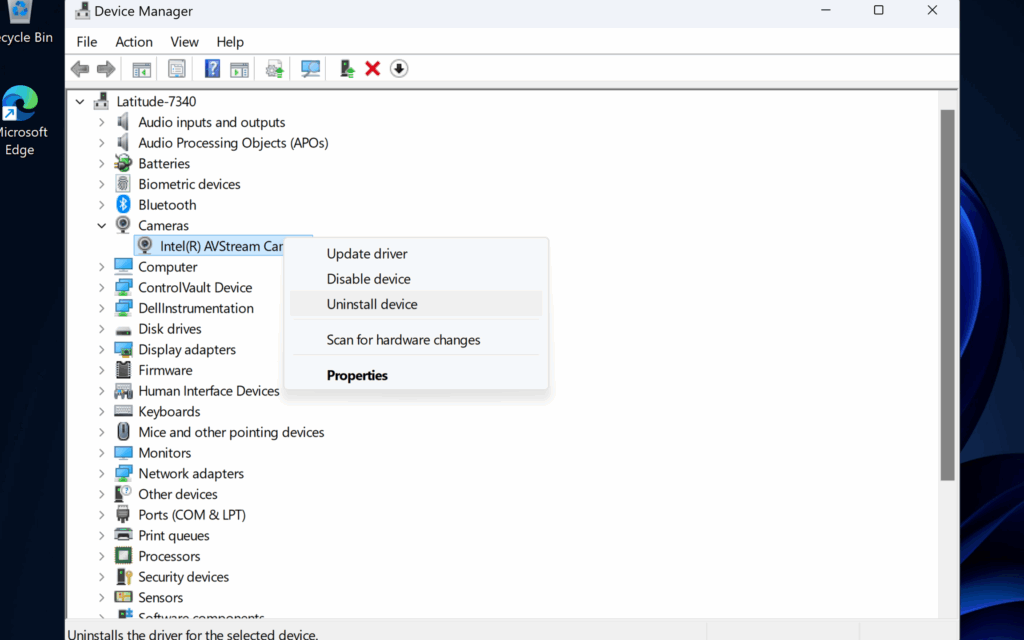Click the Properties toolbar icon
Image resolution: width=1024 pixels, height=640 pixels.
(x=177, y=69)
